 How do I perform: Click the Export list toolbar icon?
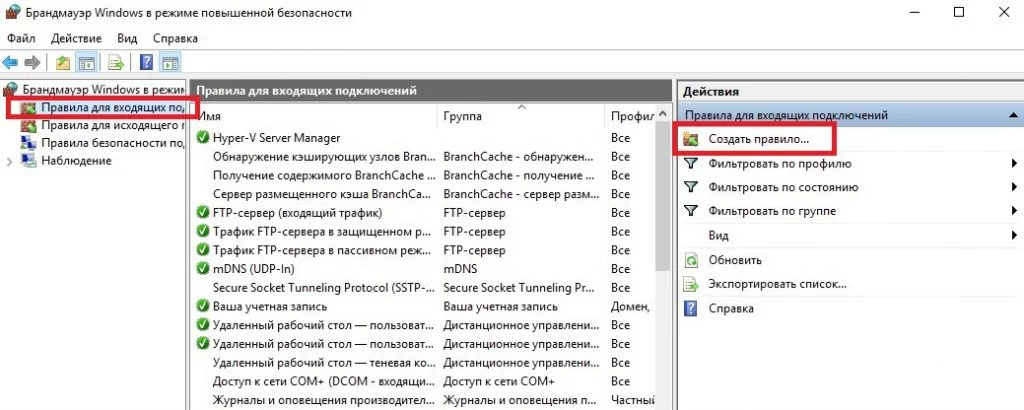pyautogui.click(x=116, y=63)
